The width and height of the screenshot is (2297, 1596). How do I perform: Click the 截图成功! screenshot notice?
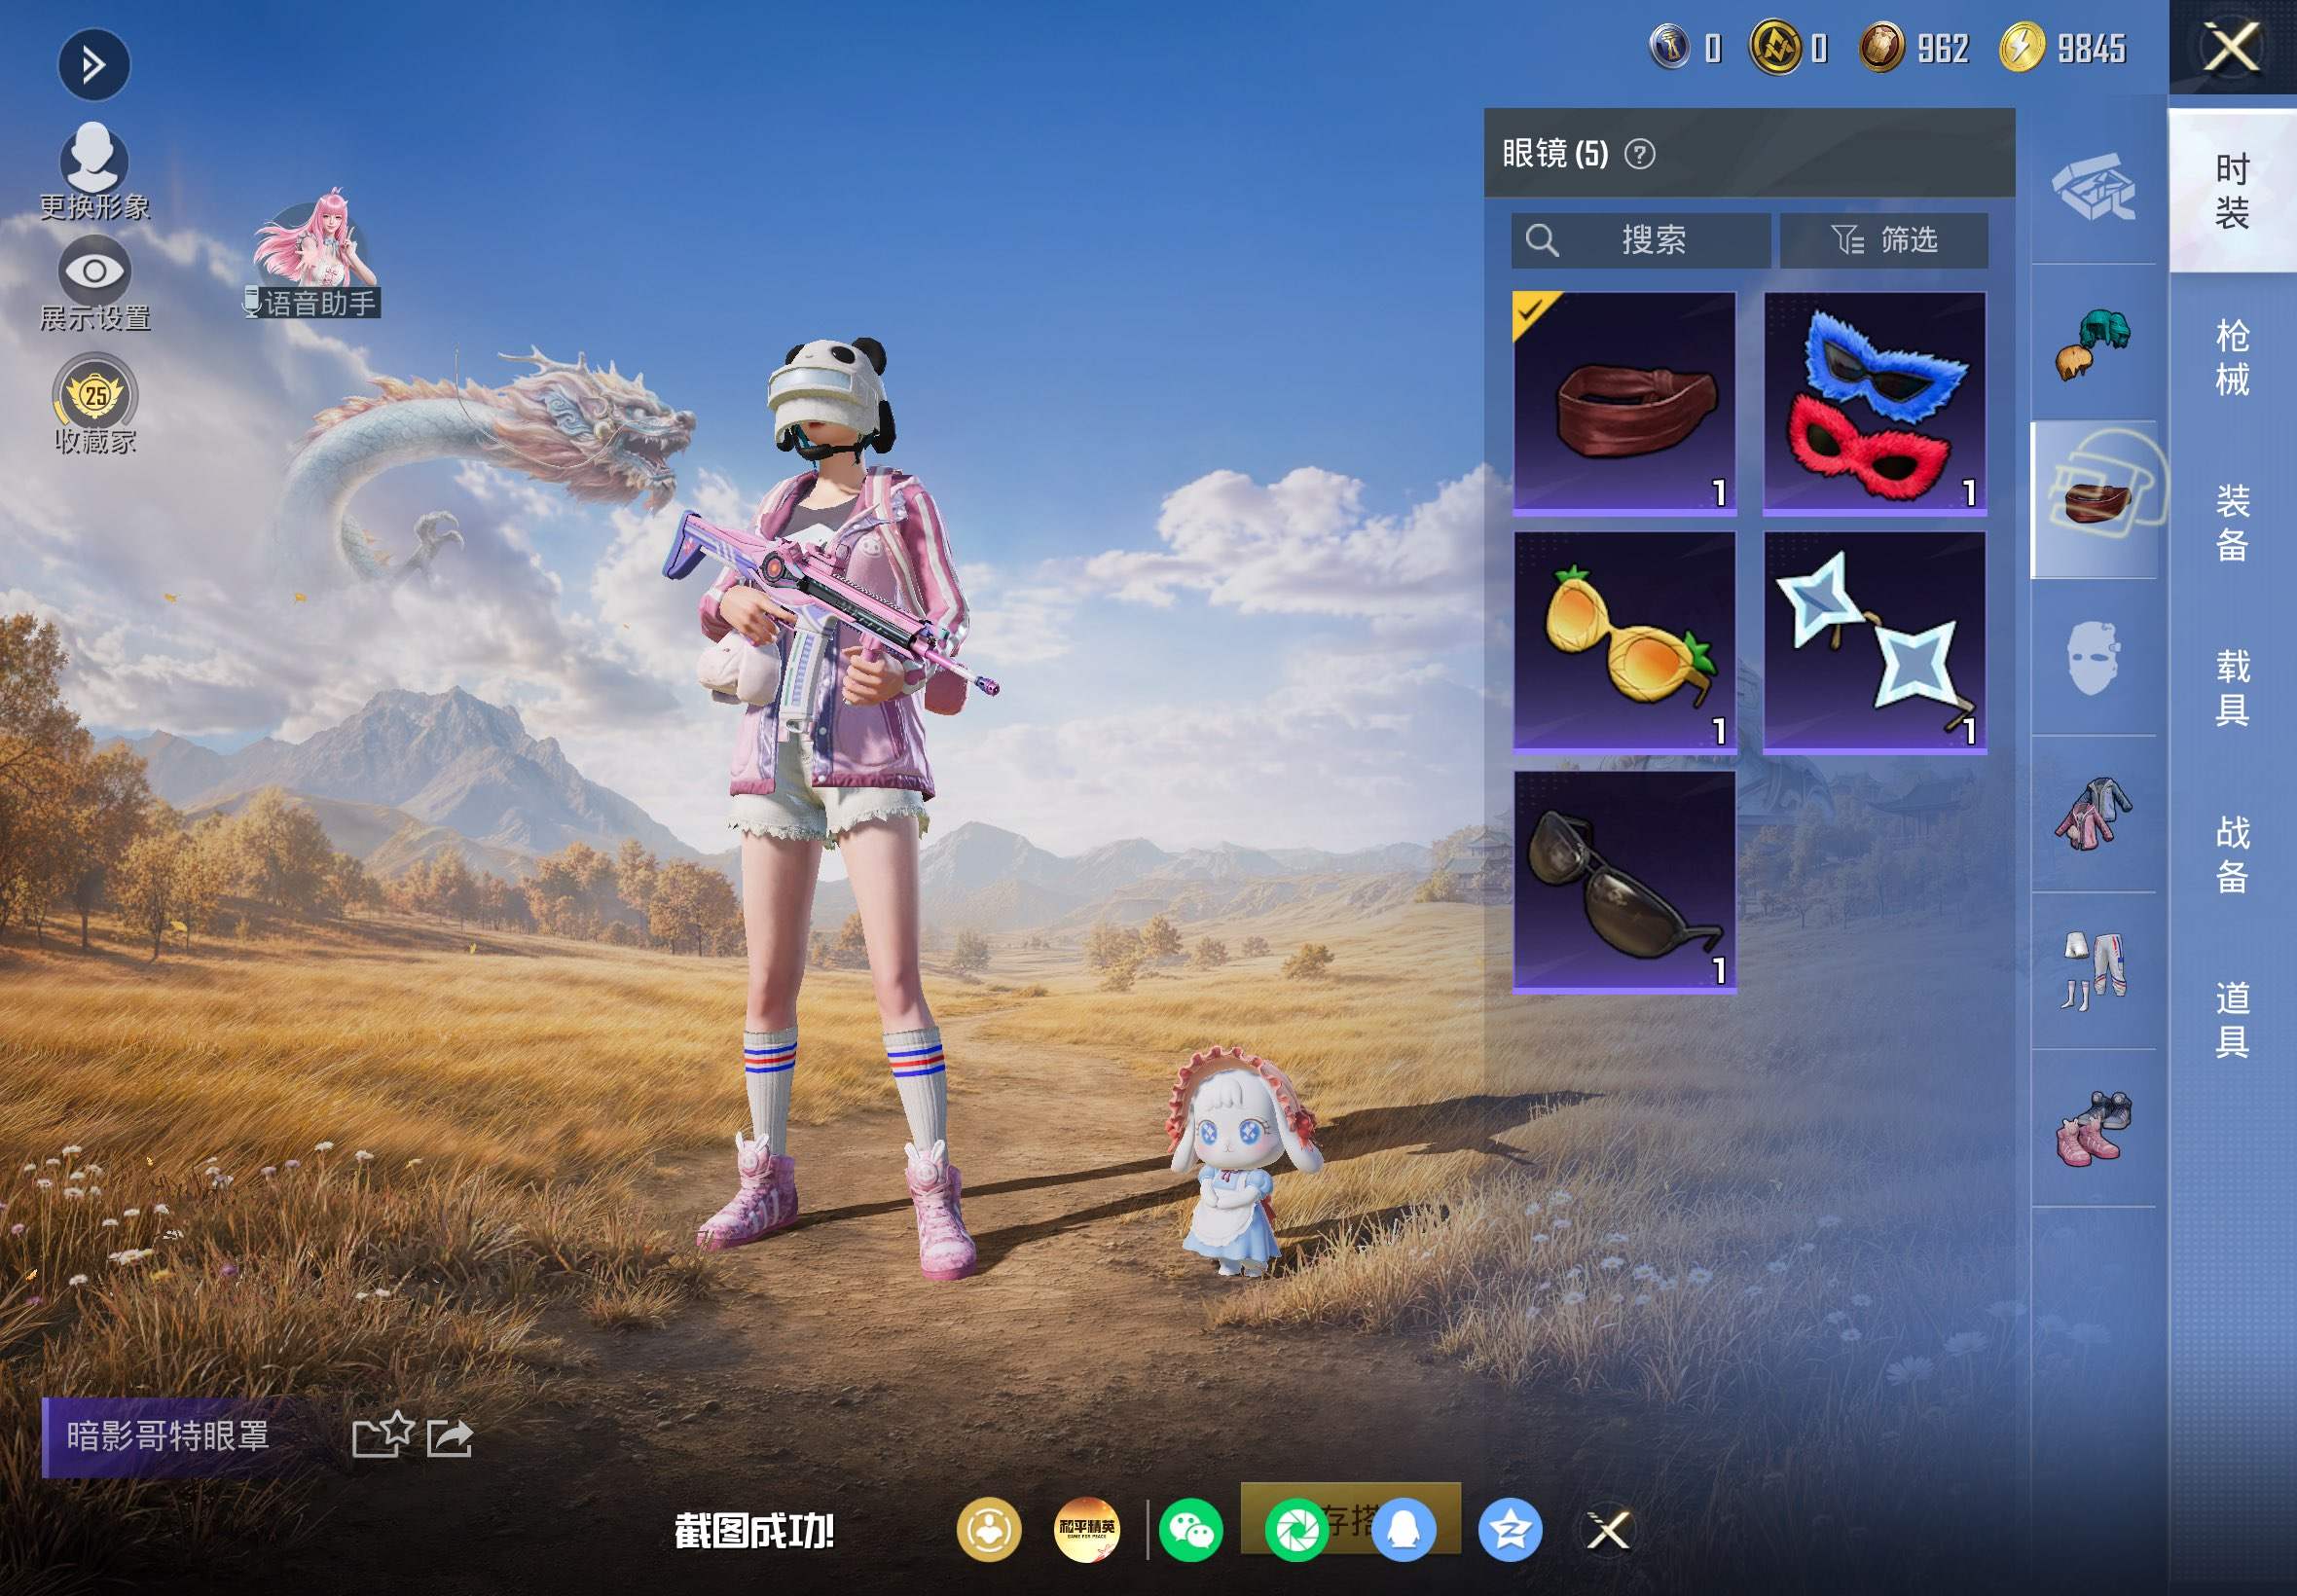pyautogui.click(x=755, y=1531)
